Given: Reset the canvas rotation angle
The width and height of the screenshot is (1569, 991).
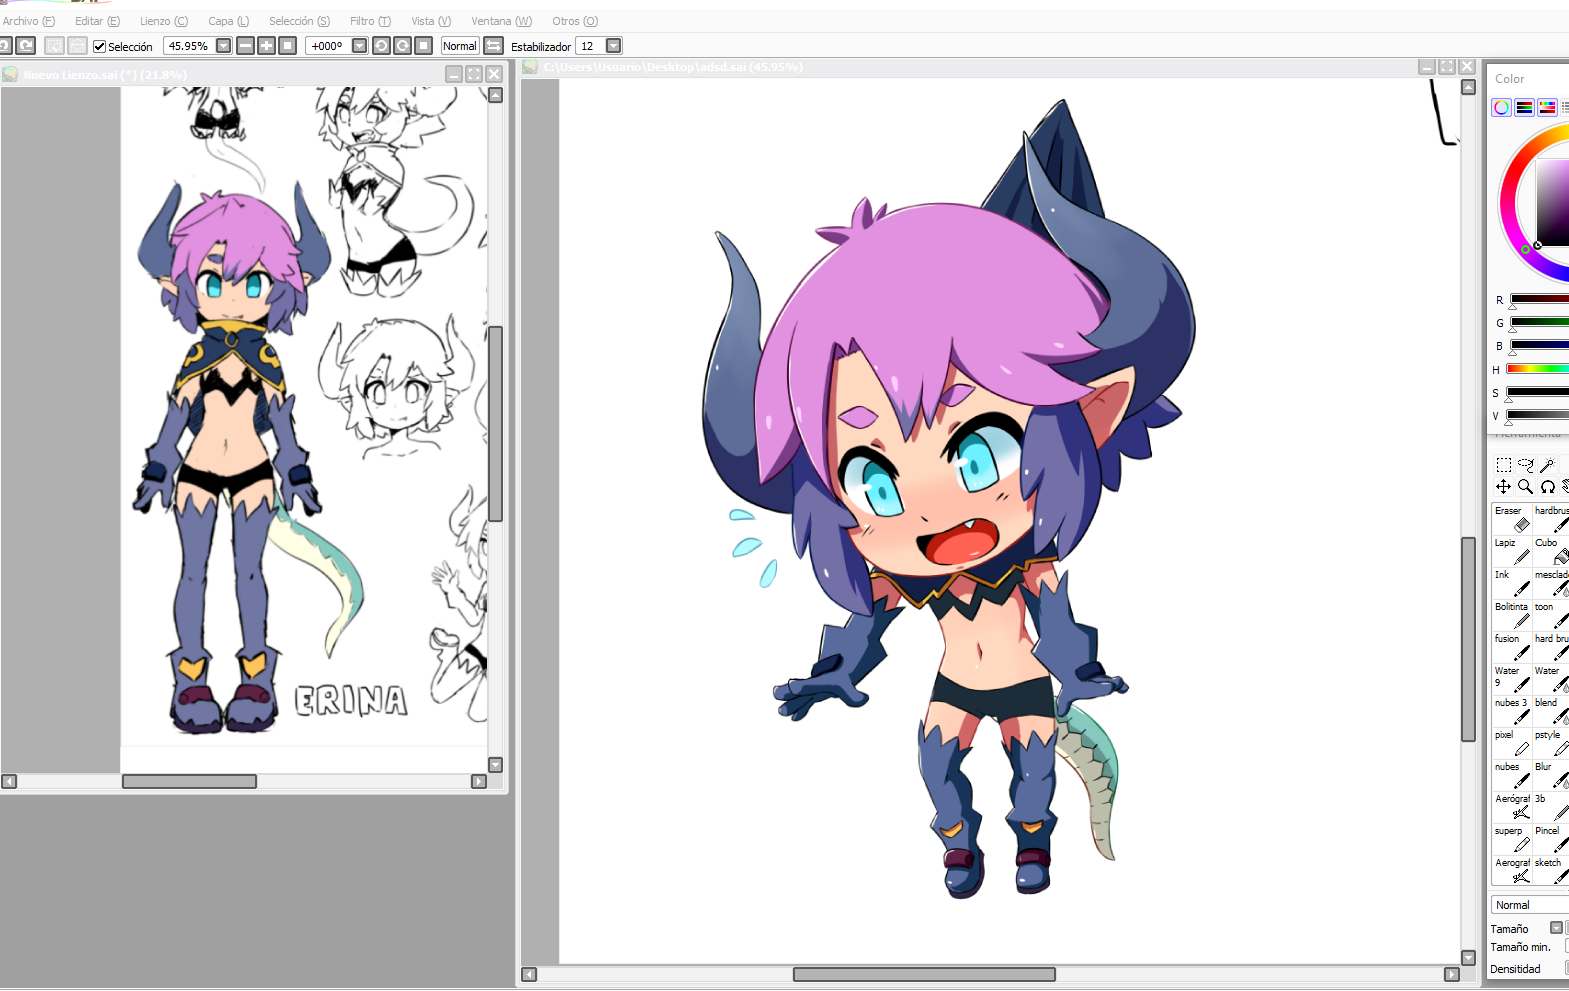Looking at the screenshot, I should click(423, 46).
